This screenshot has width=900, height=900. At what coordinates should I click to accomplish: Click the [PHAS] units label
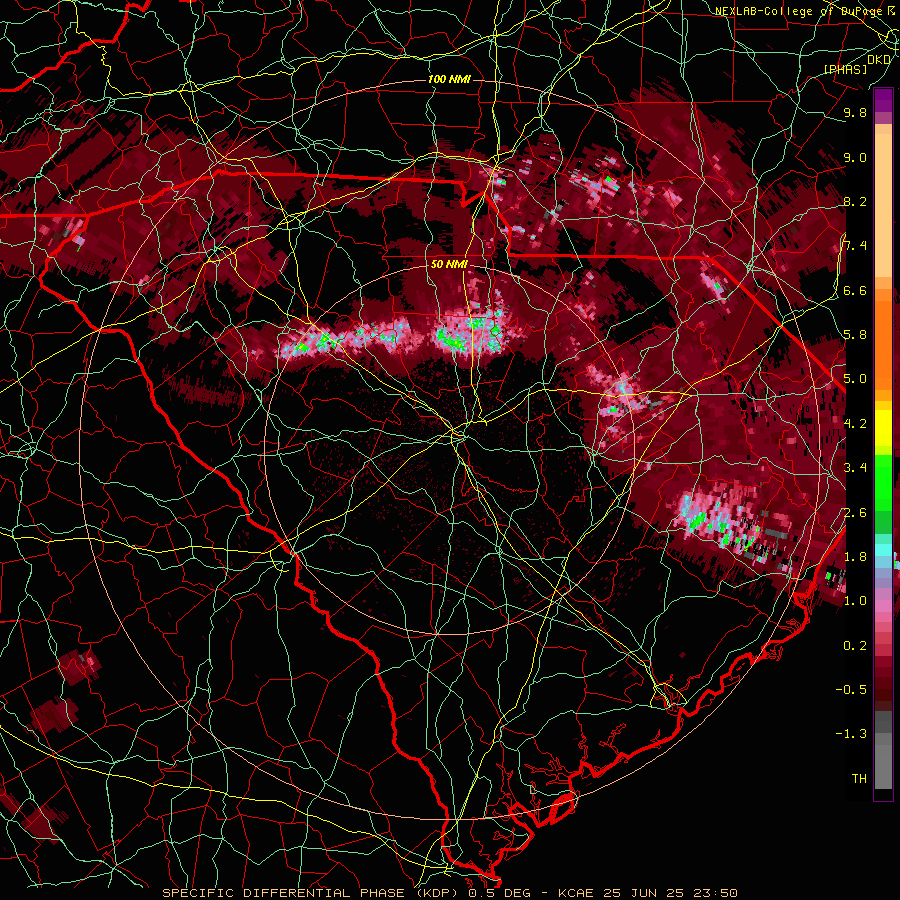845,69
